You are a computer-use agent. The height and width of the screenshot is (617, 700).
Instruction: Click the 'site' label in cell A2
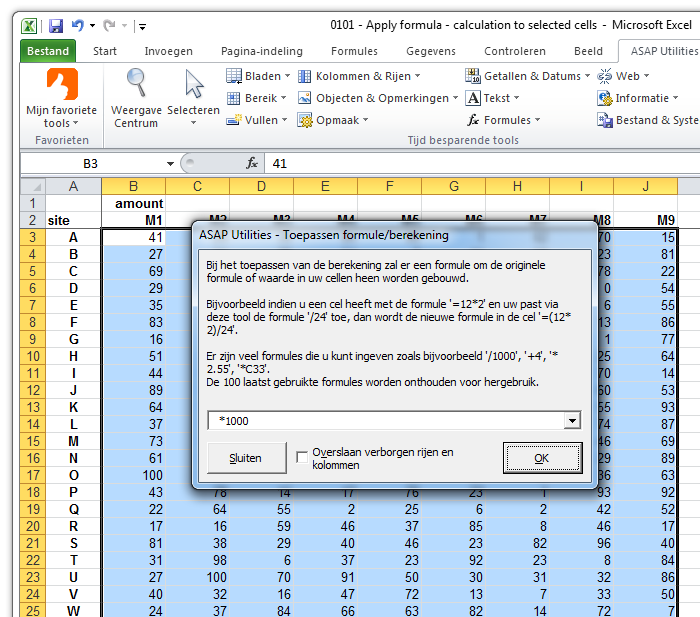(x=73, y=220)
